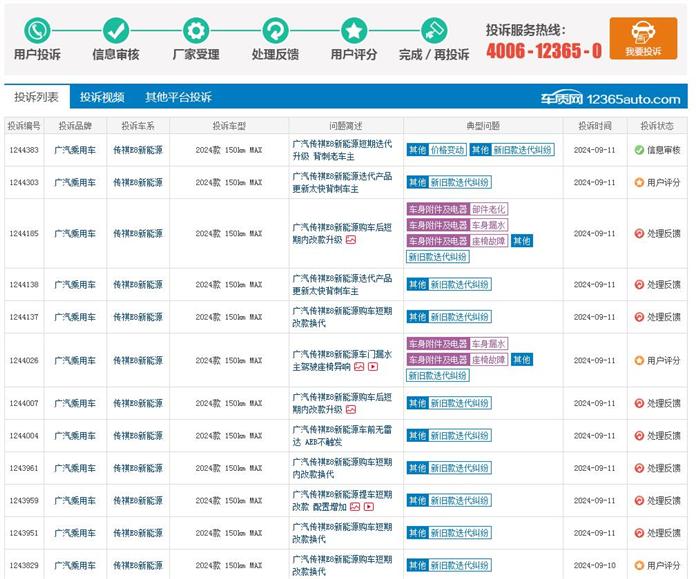The width and height of the screenshot is (700, 579).
Task: Click complaint number 1243961
Action: 24,468
